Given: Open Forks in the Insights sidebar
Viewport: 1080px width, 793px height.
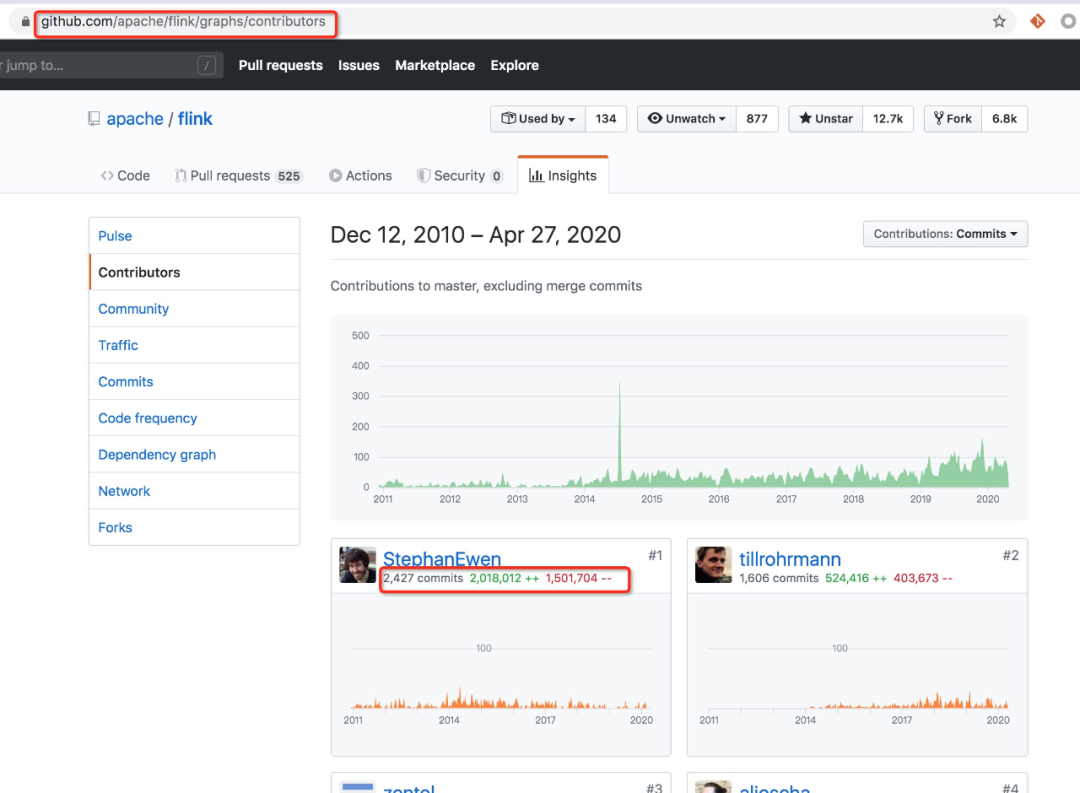Looking at the screenshot, I should point(194,528).
